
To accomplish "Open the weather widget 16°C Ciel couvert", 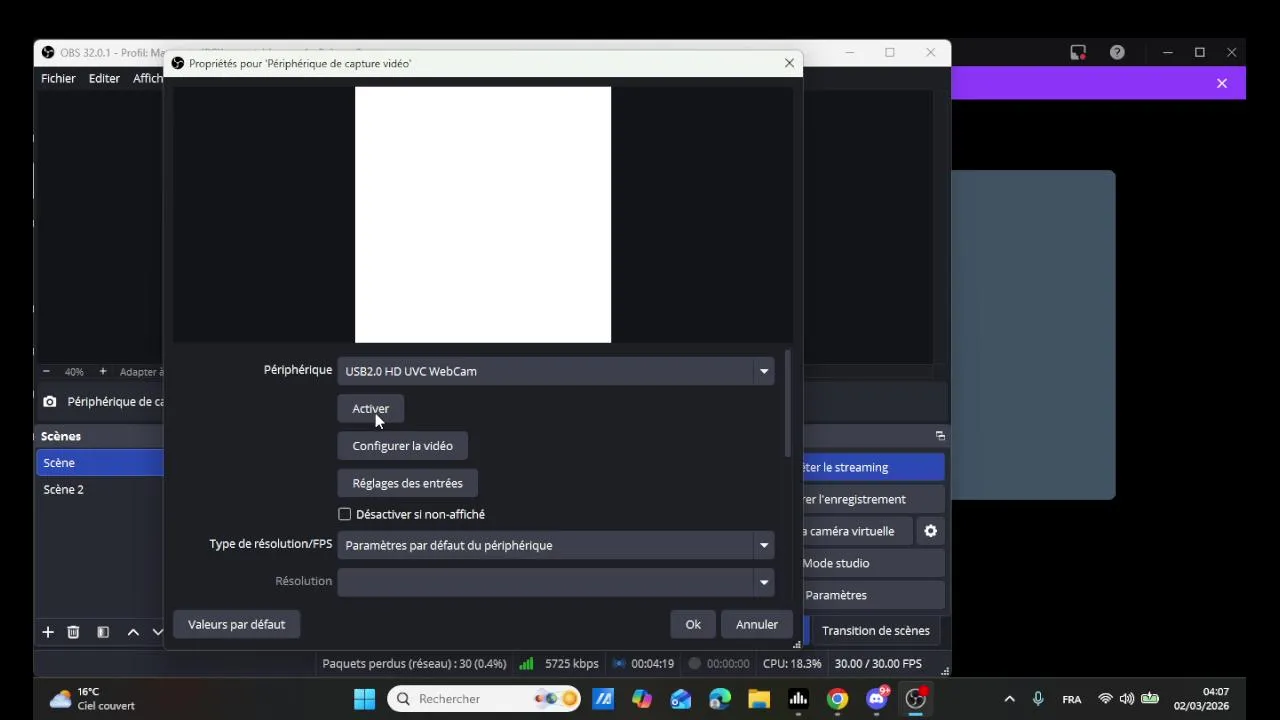I will 92,699.
